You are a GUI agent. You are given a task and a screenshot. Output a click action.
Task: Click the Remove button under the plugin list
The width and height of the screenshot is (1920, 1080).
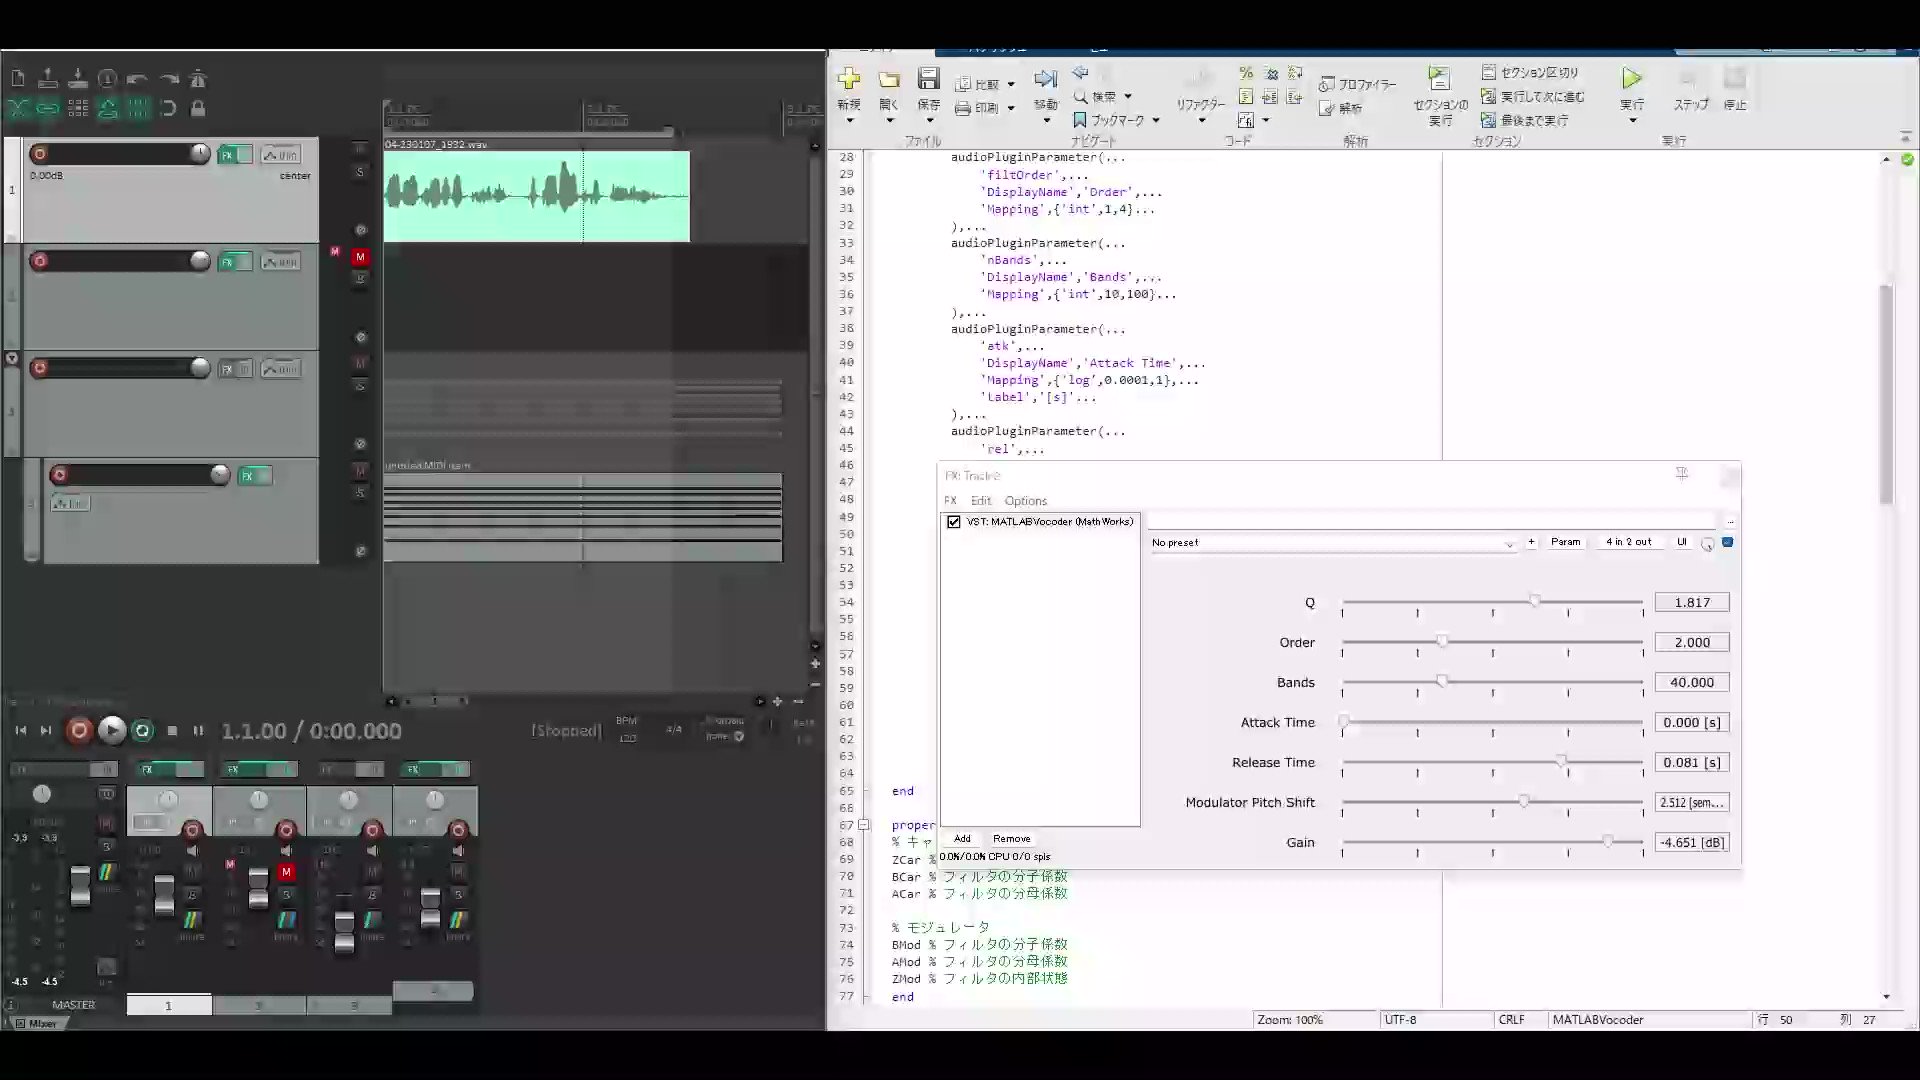tap(1011, 839)
